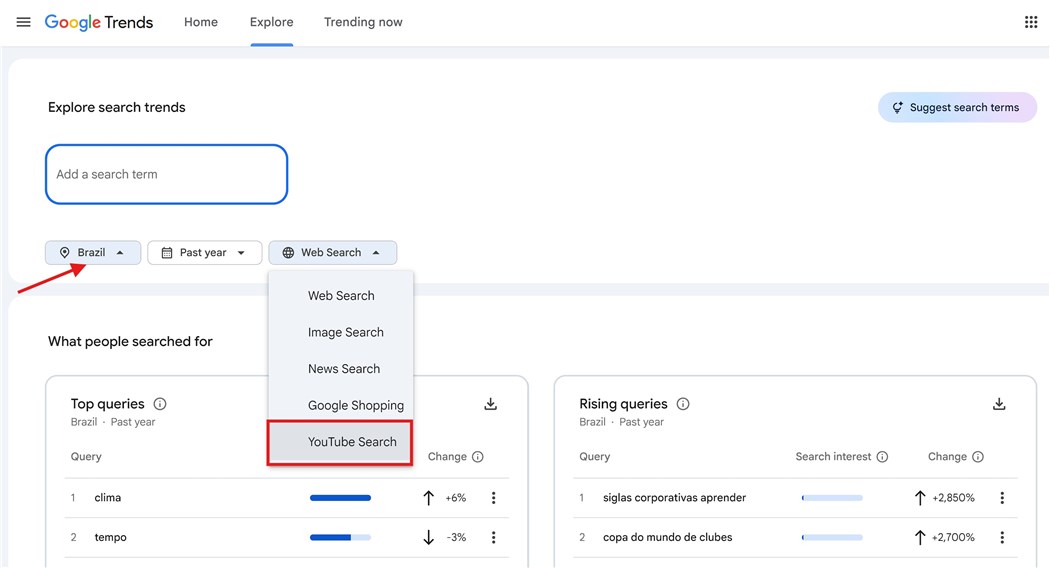Click the tempo search interest bar
Image resolution: width=1050 pixels, height=568 pixels.
pyautogui.click(x=340, y=537)
